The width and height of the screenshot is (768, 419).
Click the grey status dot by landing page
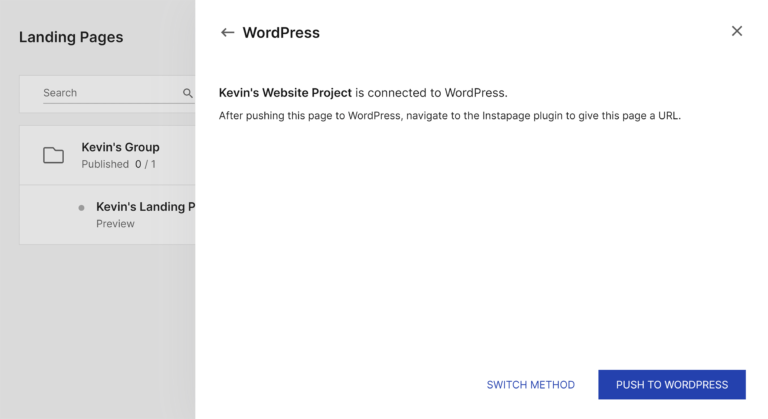pyautogui.click(x=81, y=208)
